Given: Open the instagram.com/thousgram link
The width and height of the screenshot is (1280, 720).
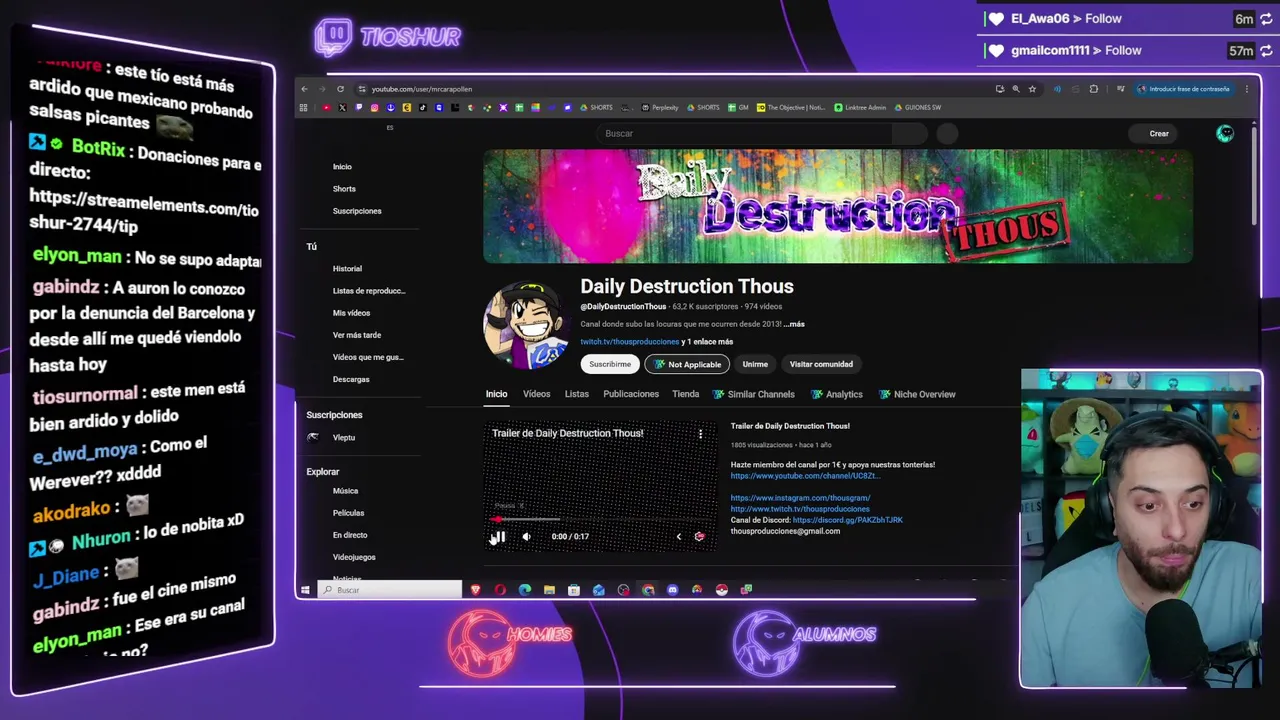Looking at the screenshot, I should [x=800, y=498].
